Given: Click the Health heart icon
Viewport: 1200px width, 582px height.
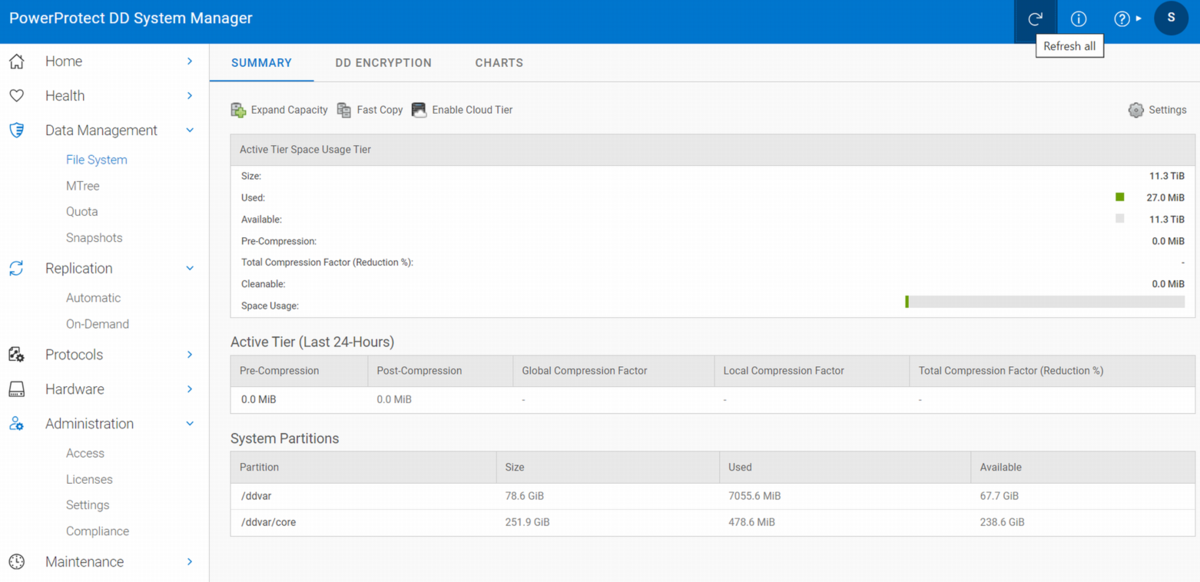Looking at the screenshot, I should (x=17, y=96).
